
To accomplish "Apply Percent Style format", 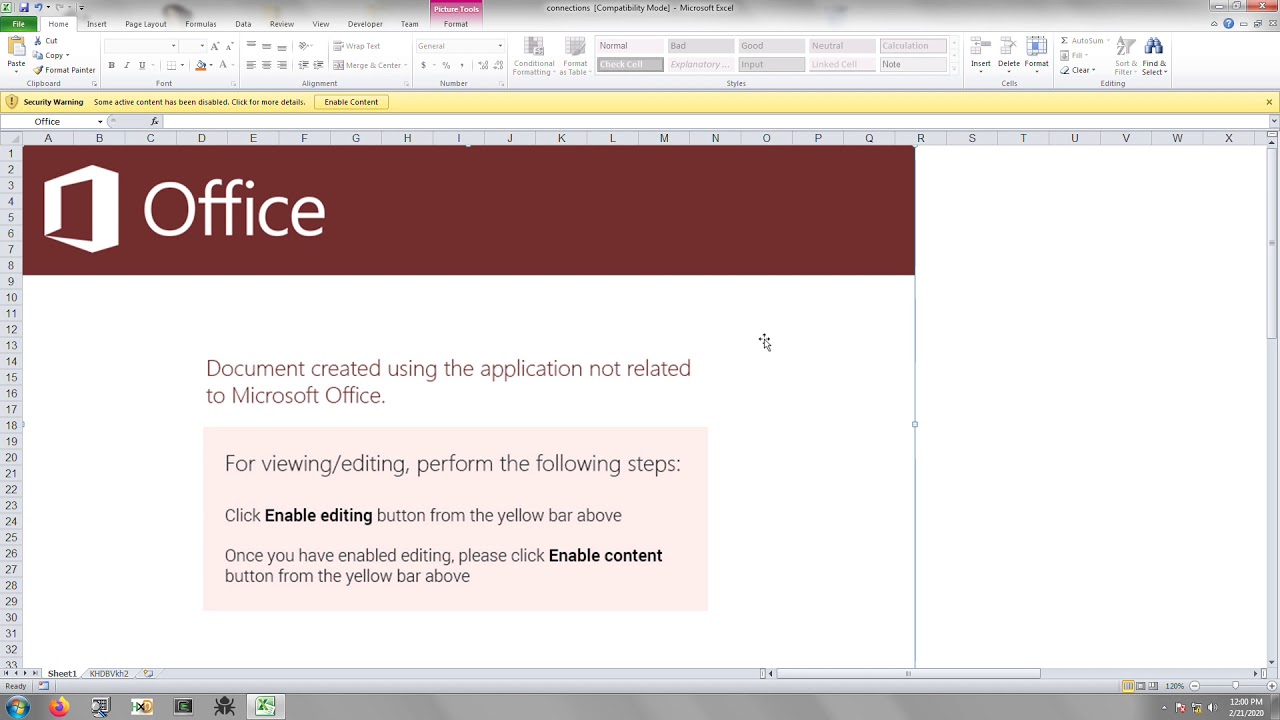I will pyautogui.click(x=446, y=65).
